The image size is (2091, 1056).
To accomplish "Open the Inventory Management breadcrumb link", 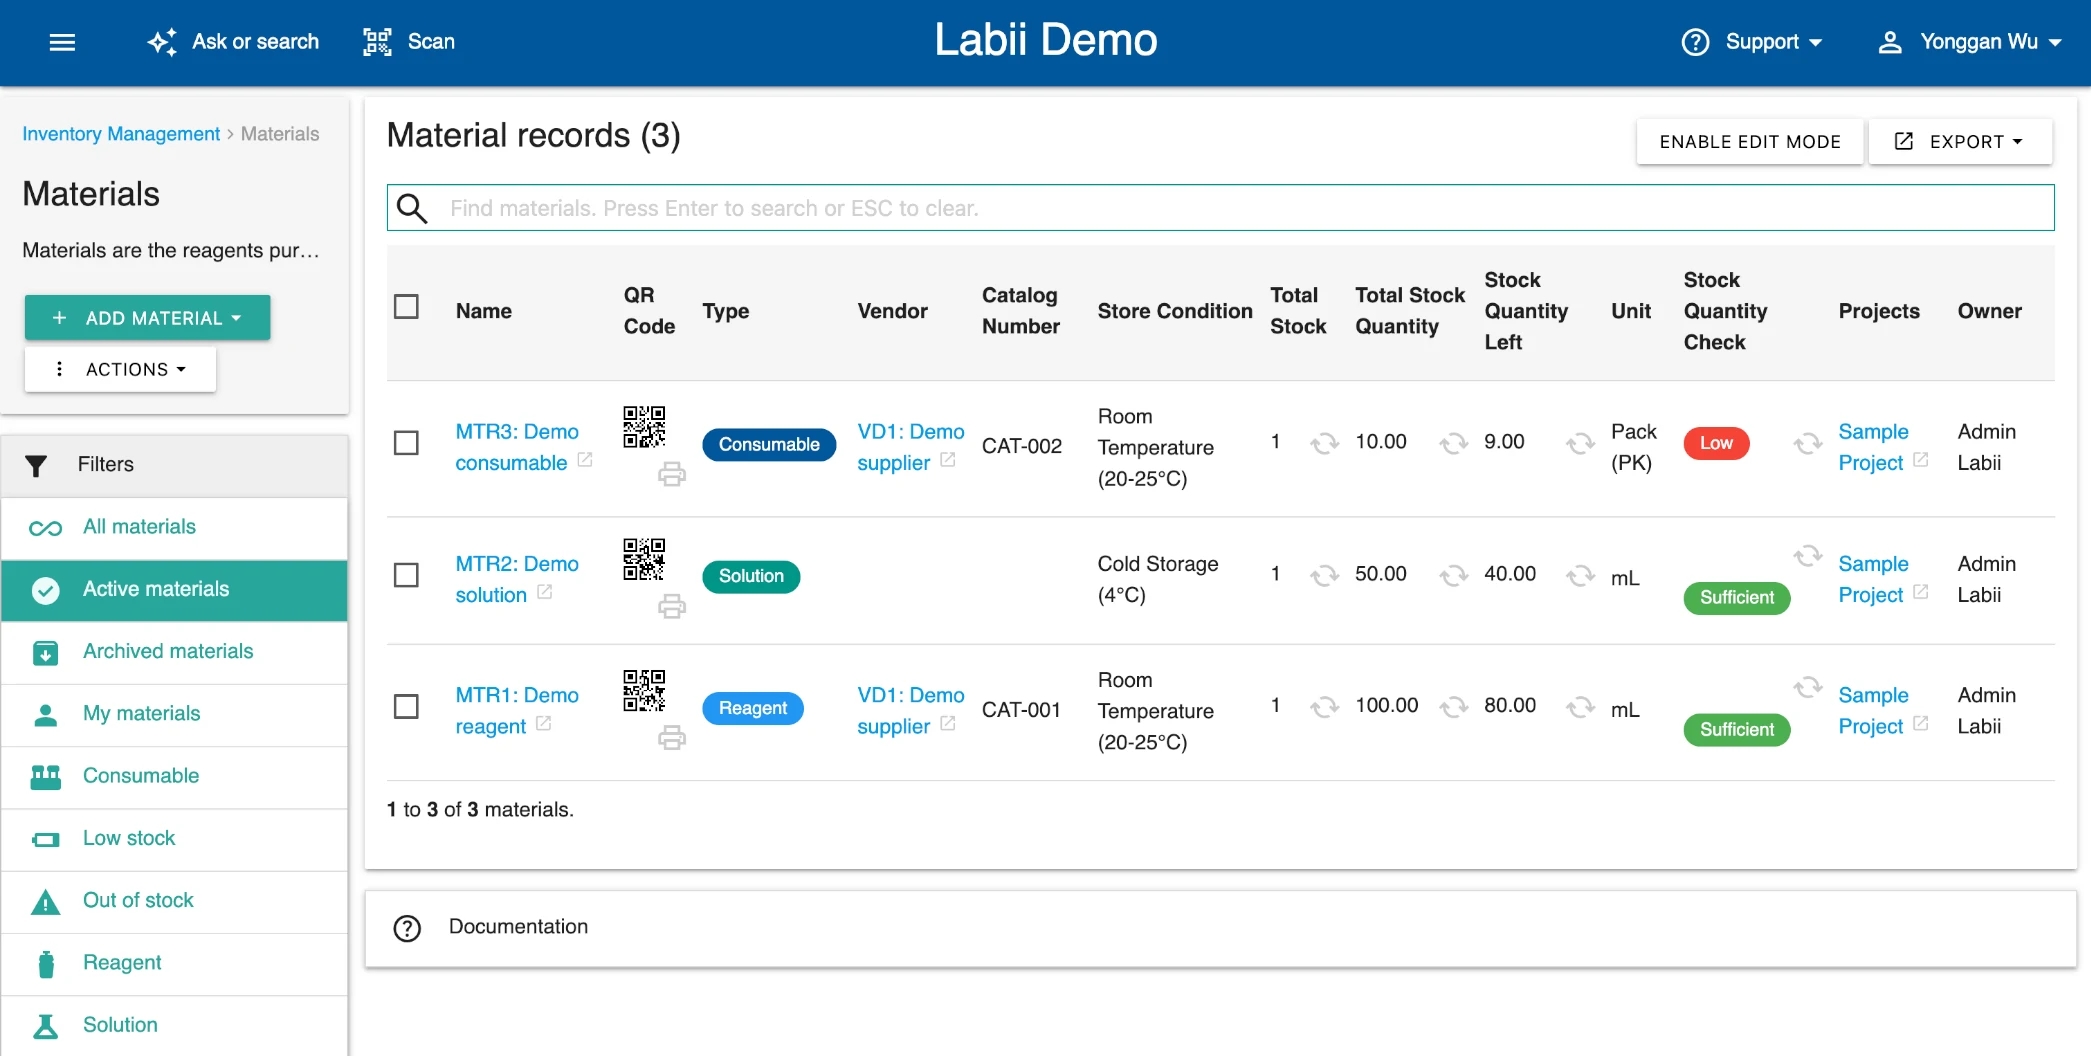I will pyautogui.click(x=121, y=134).
